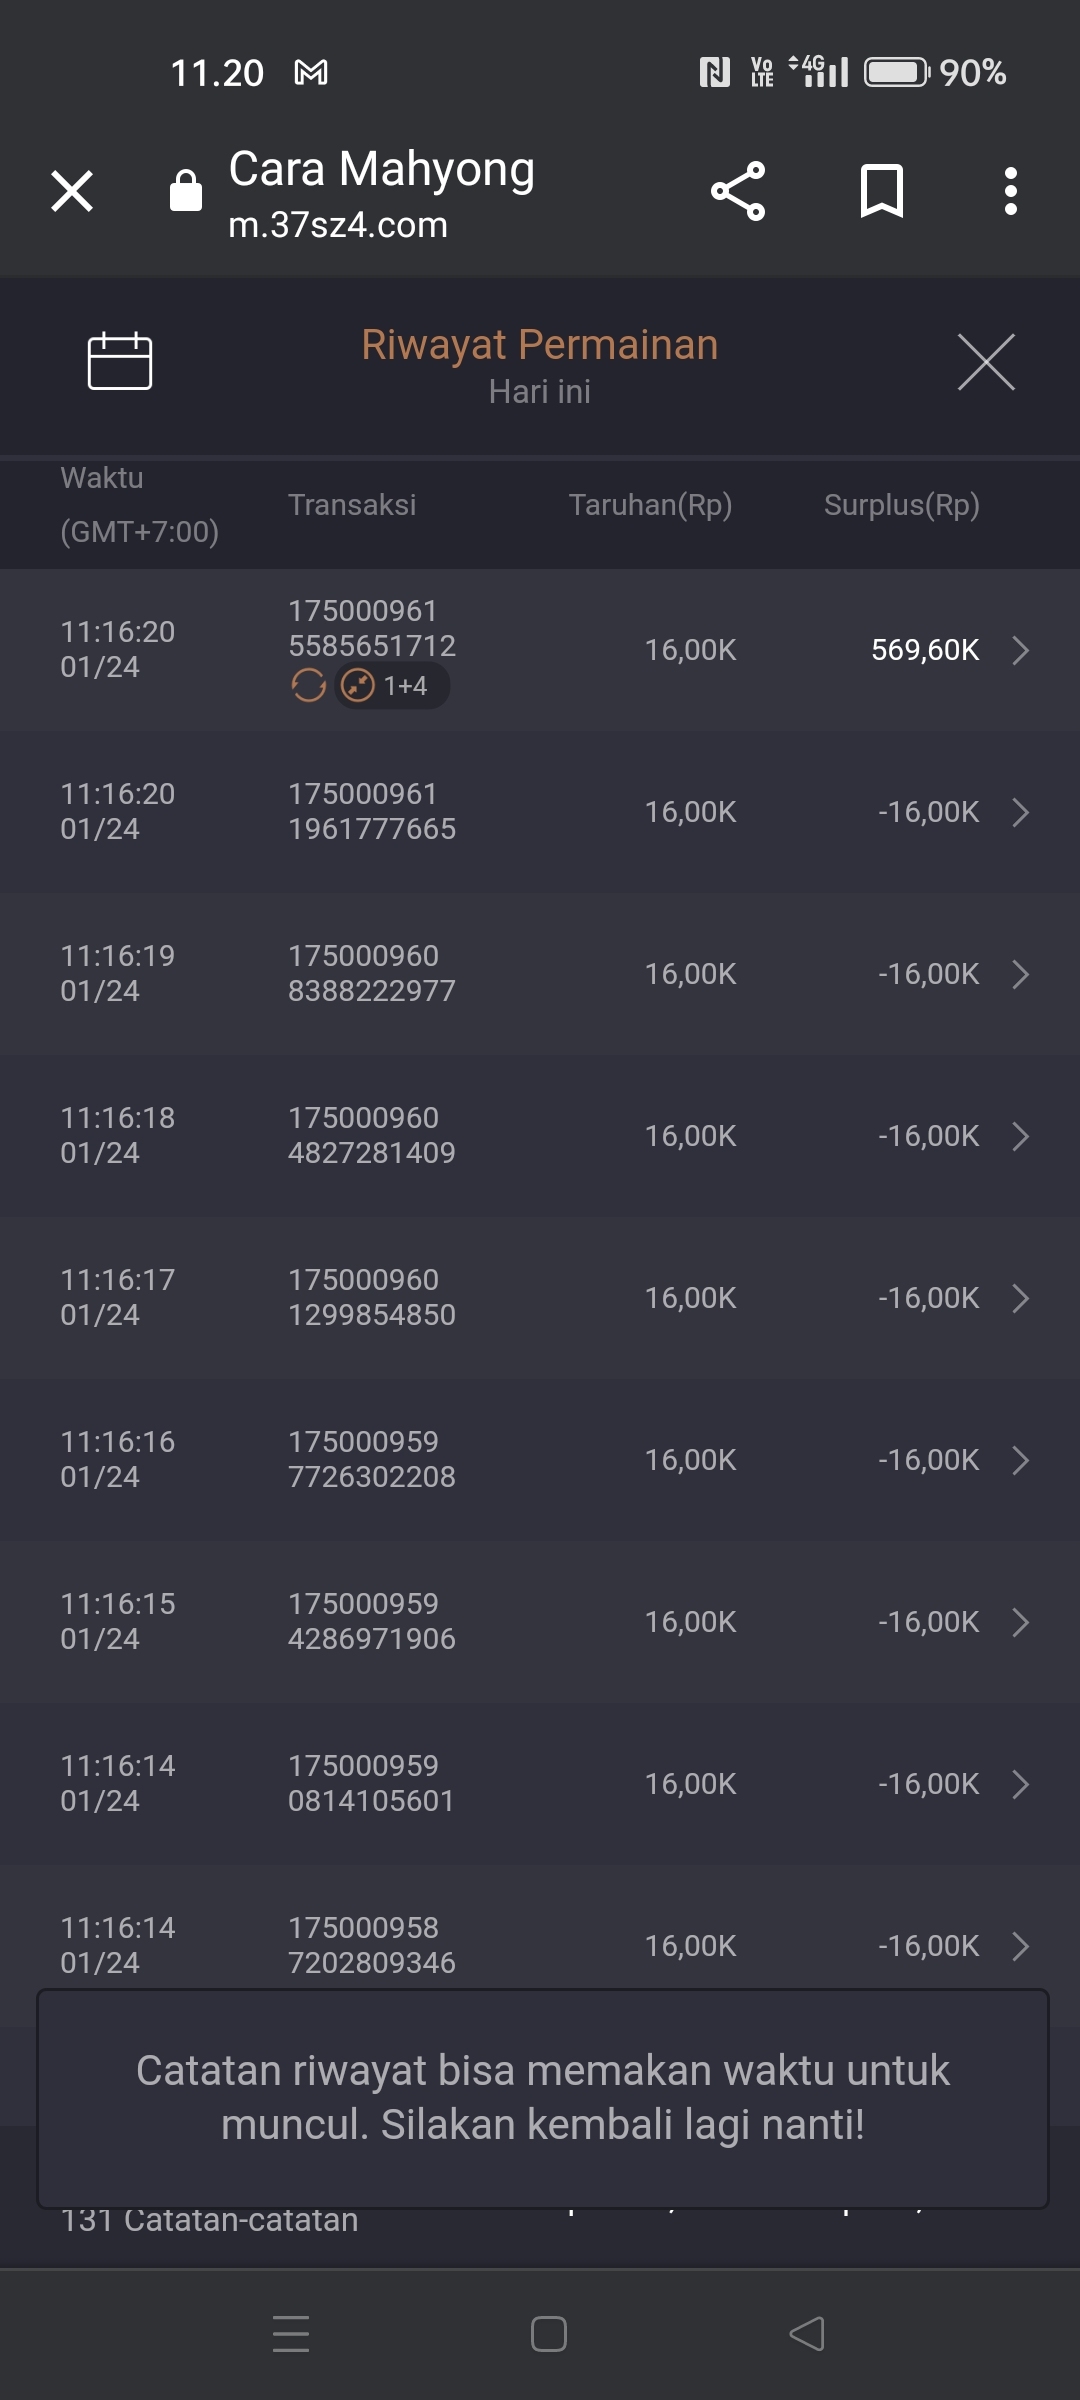This screenshot has height=2400, width=1080.
Task: Open details chevron for transaction 4827281409
Action: (x=1020, y=1136)
